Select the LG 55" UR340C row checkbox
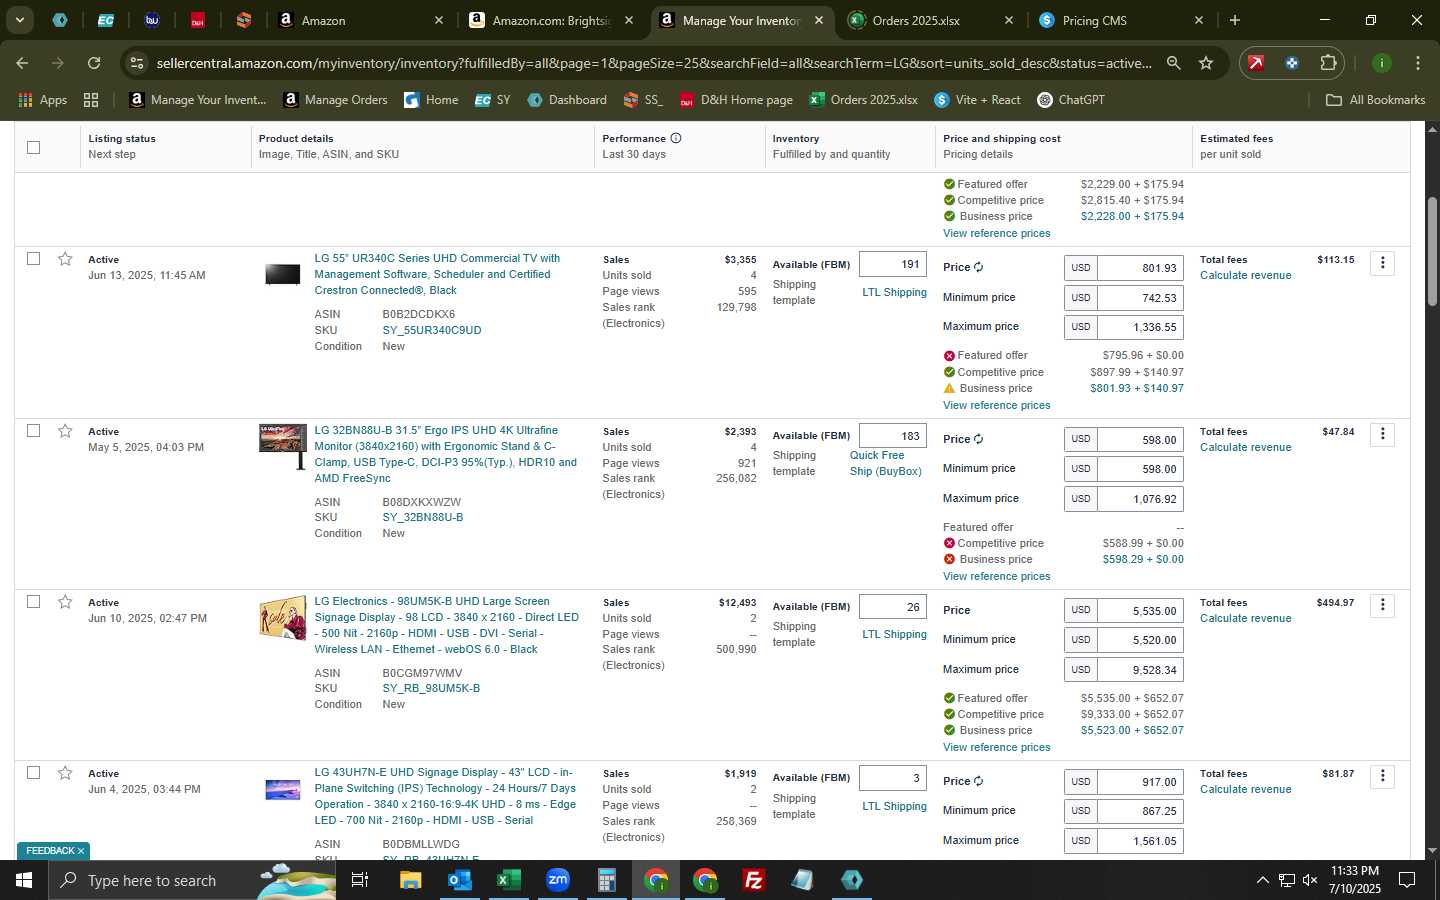The image size is (1440, 900). pos(33,259)
